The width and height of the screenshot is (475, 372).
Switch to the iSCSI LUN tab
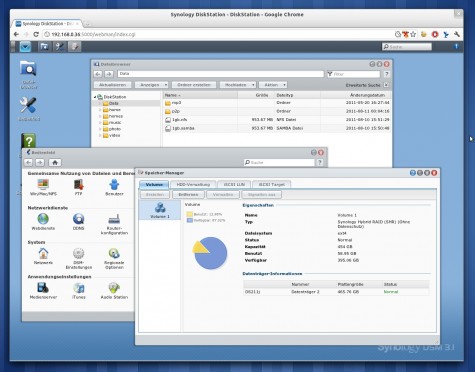tap(234, 184)
